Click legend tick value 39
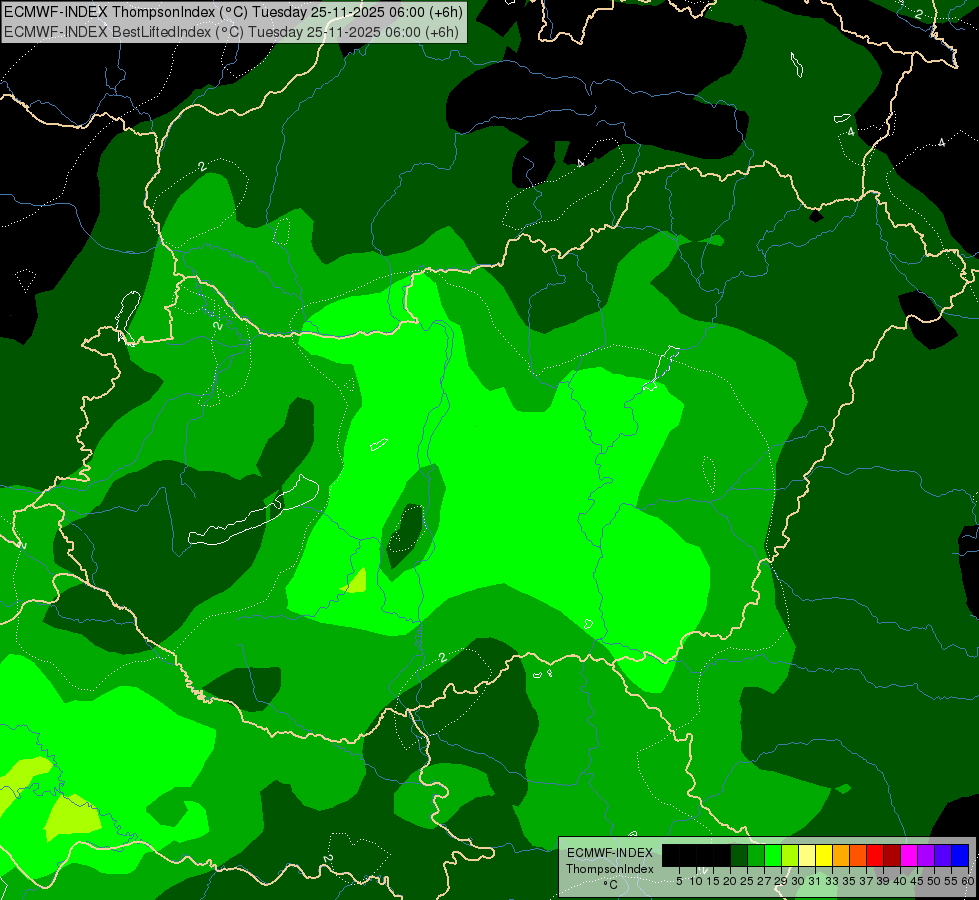This screenshot has height=900, width=979. click(883, 881)
